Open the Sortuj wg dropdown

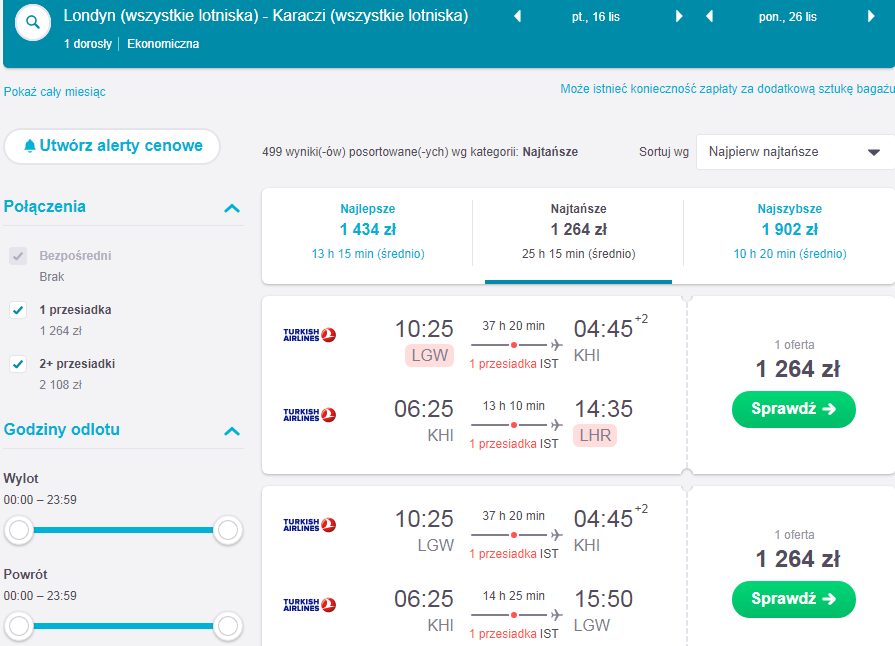[x=795, y=152]
